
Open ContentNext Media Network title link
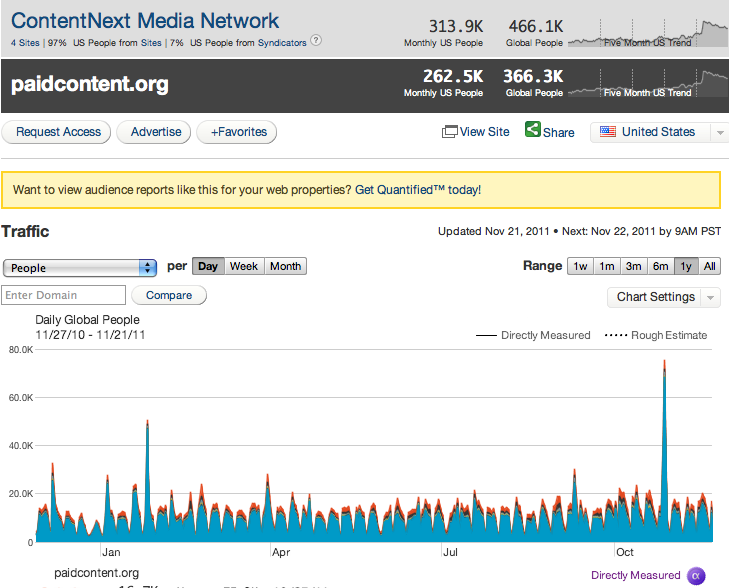(x=145, y=20)
